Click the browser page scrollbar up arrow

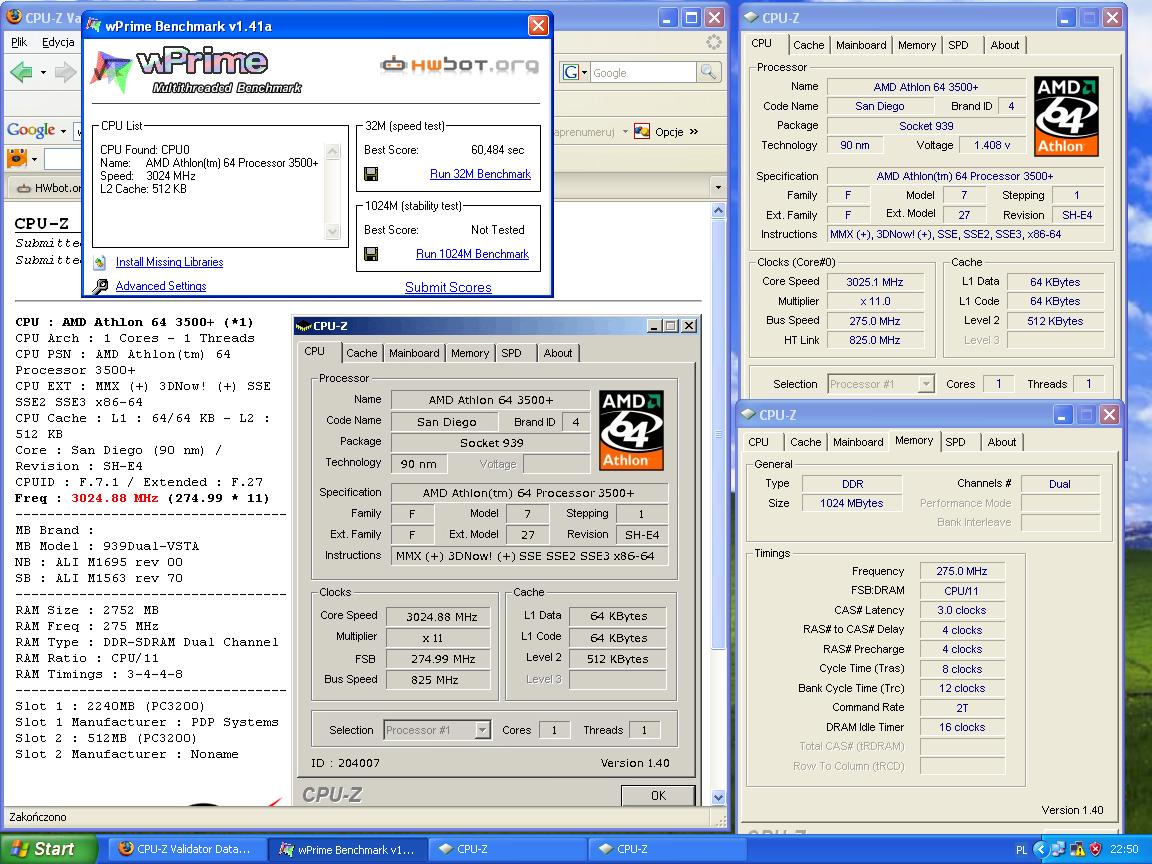719,210
